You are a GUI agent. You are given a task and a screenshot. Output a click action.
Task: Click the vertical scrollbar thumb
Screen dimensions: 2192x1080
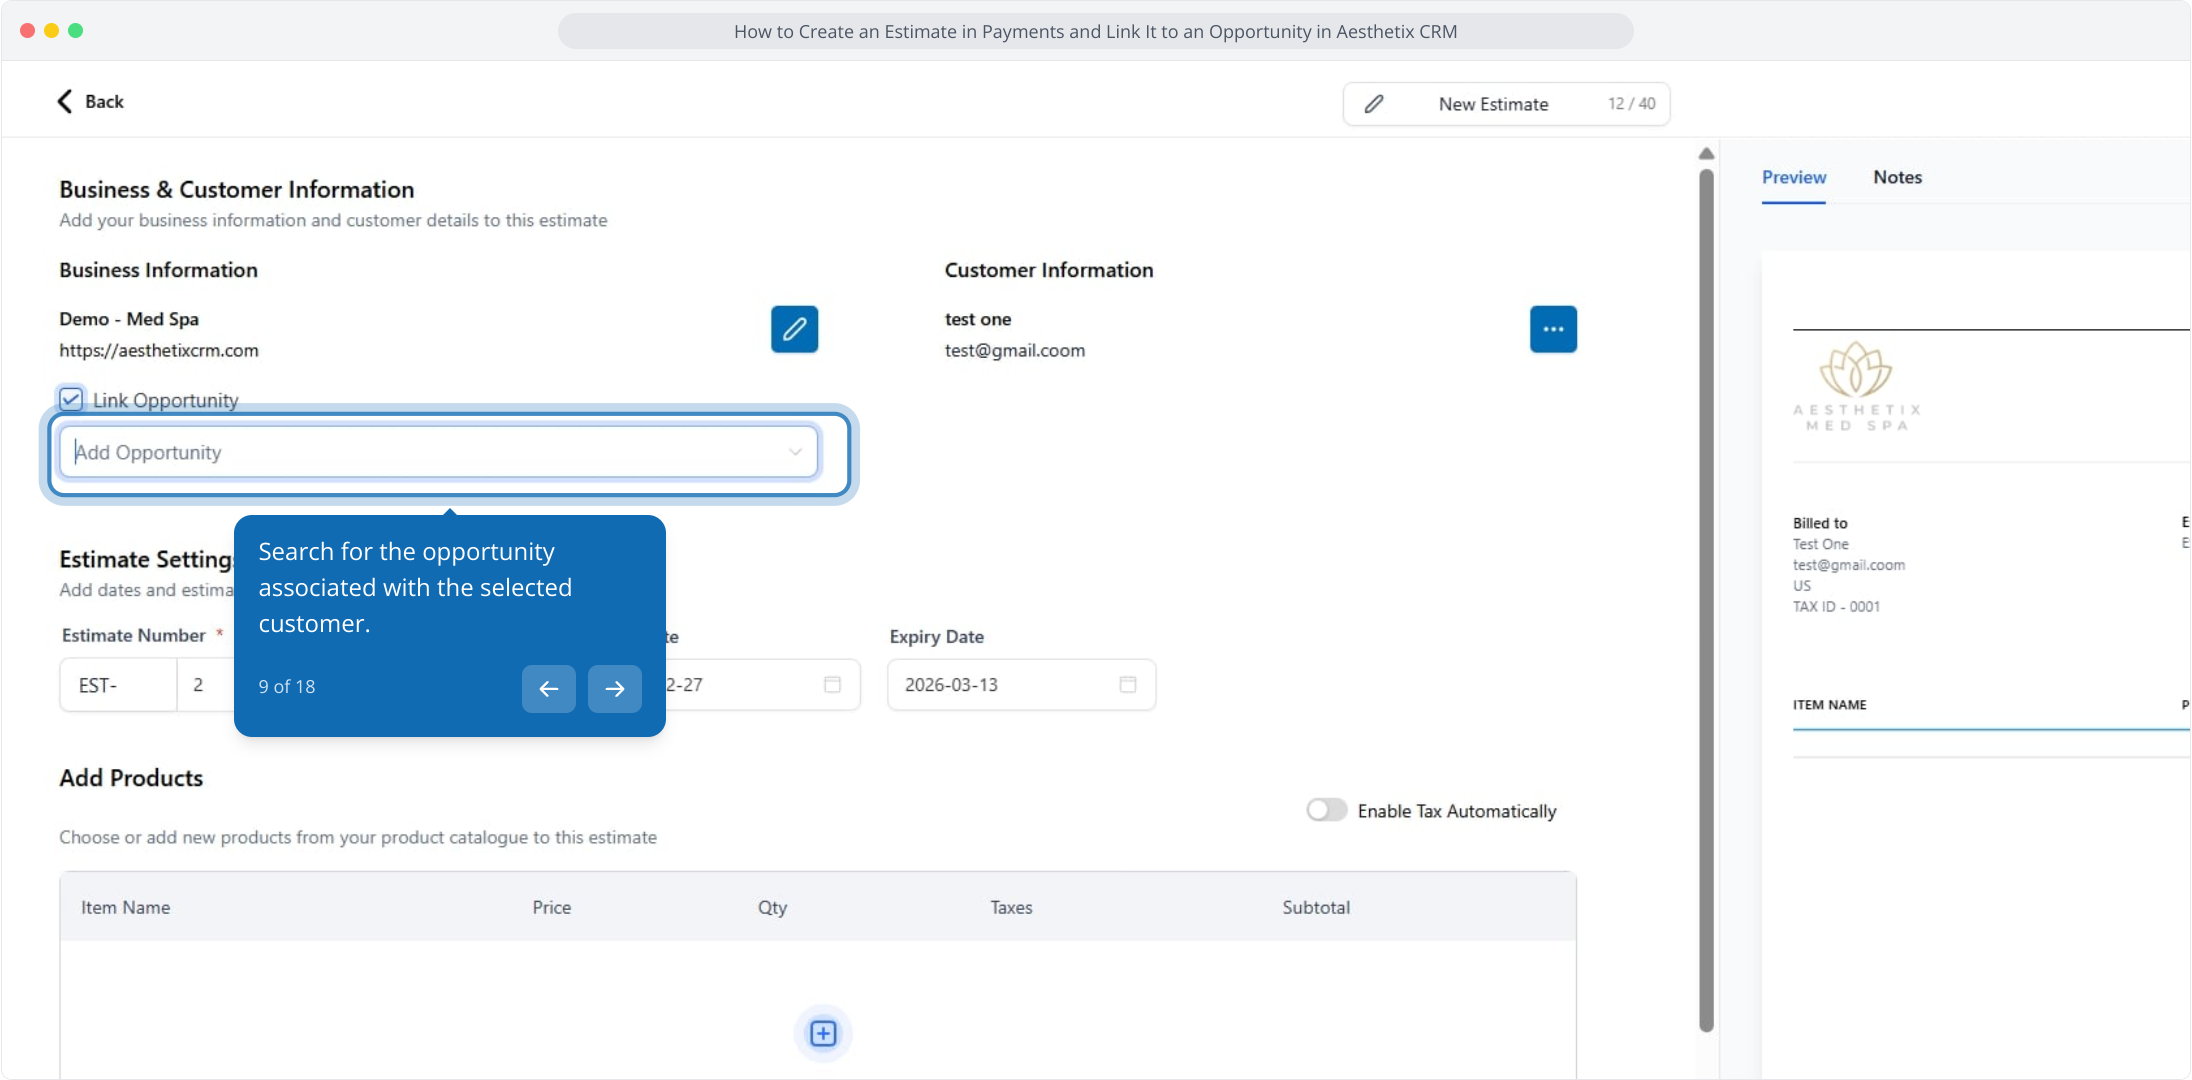1706,600
